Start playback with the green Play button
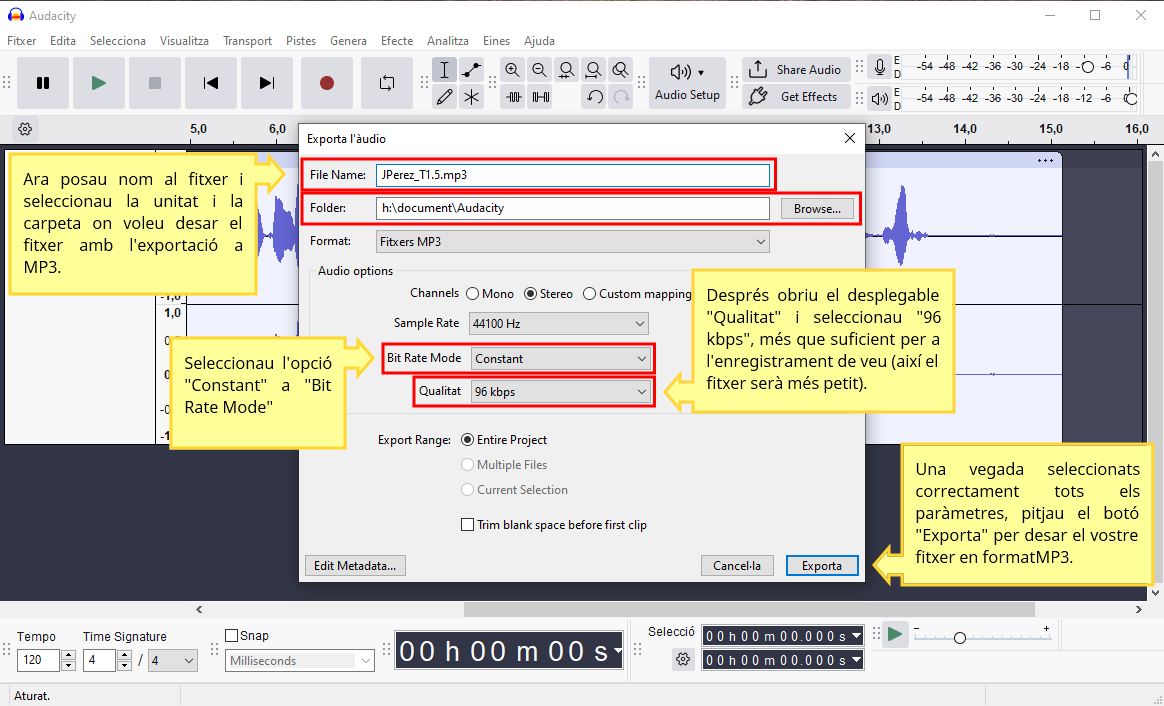 pos(99,83)
